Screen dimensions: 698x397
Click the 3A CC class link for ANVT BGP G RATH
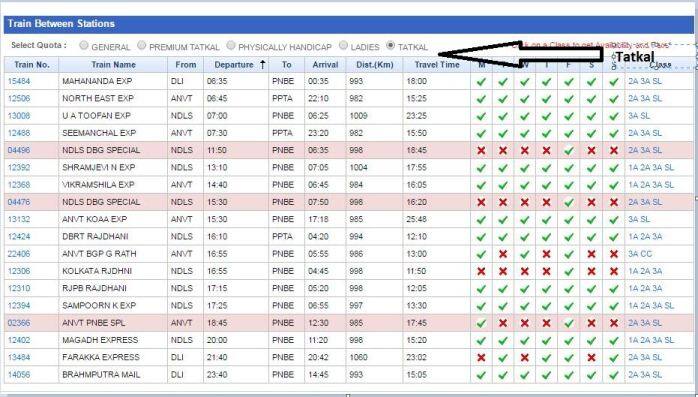pos(640,254)
